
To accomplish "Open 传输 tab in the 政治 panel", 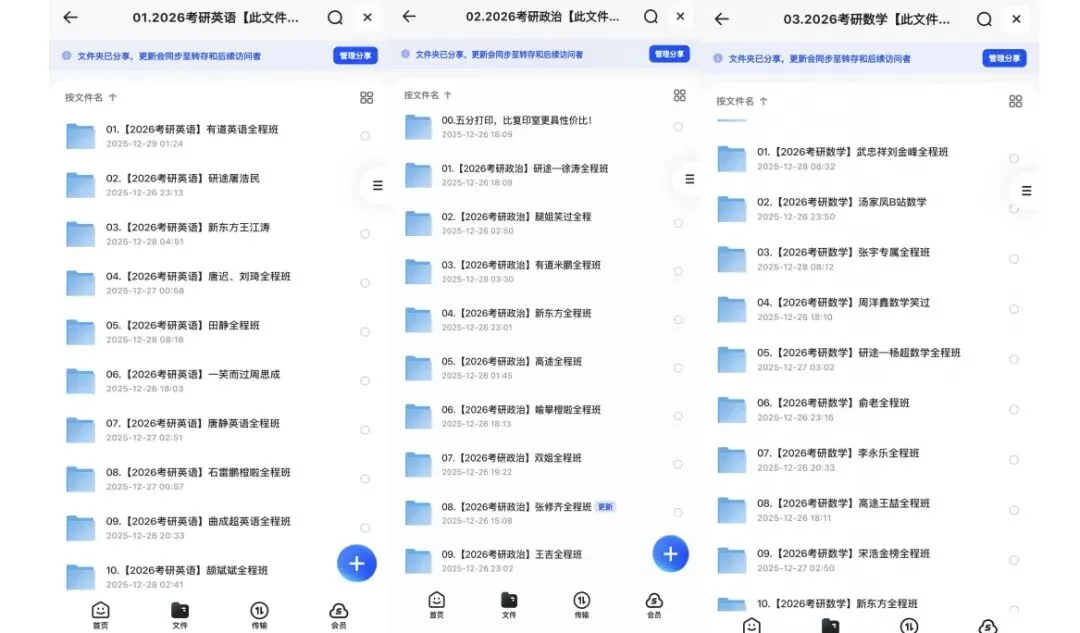I will coord(581,605).
